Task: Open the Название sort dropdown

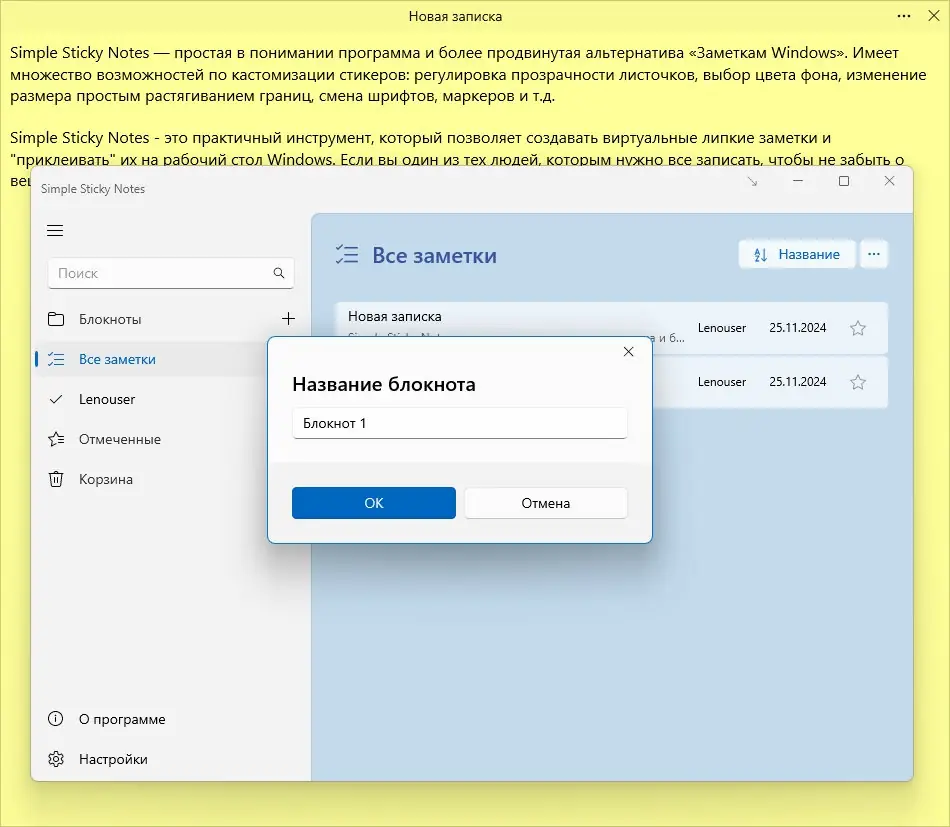Action: [x=797, y=254]
